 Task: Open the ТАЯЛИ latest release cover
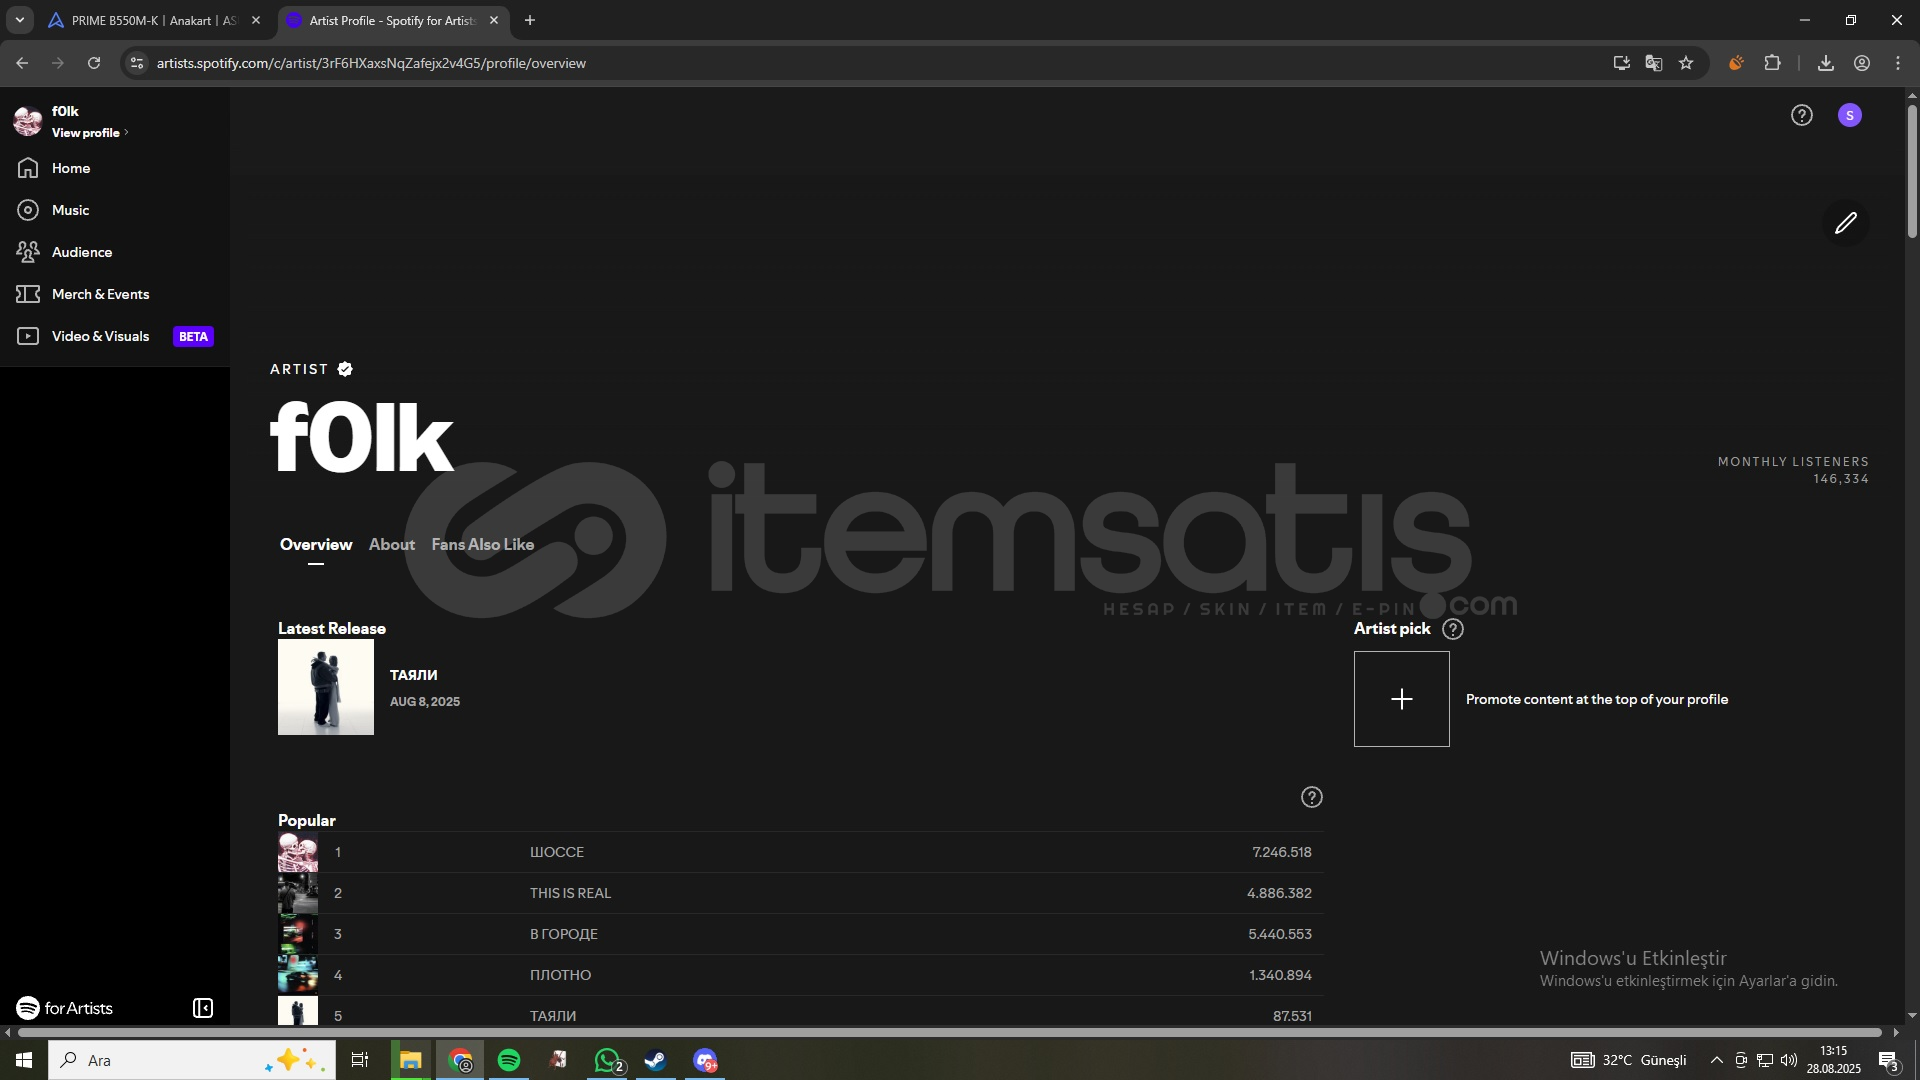[326, 687]
